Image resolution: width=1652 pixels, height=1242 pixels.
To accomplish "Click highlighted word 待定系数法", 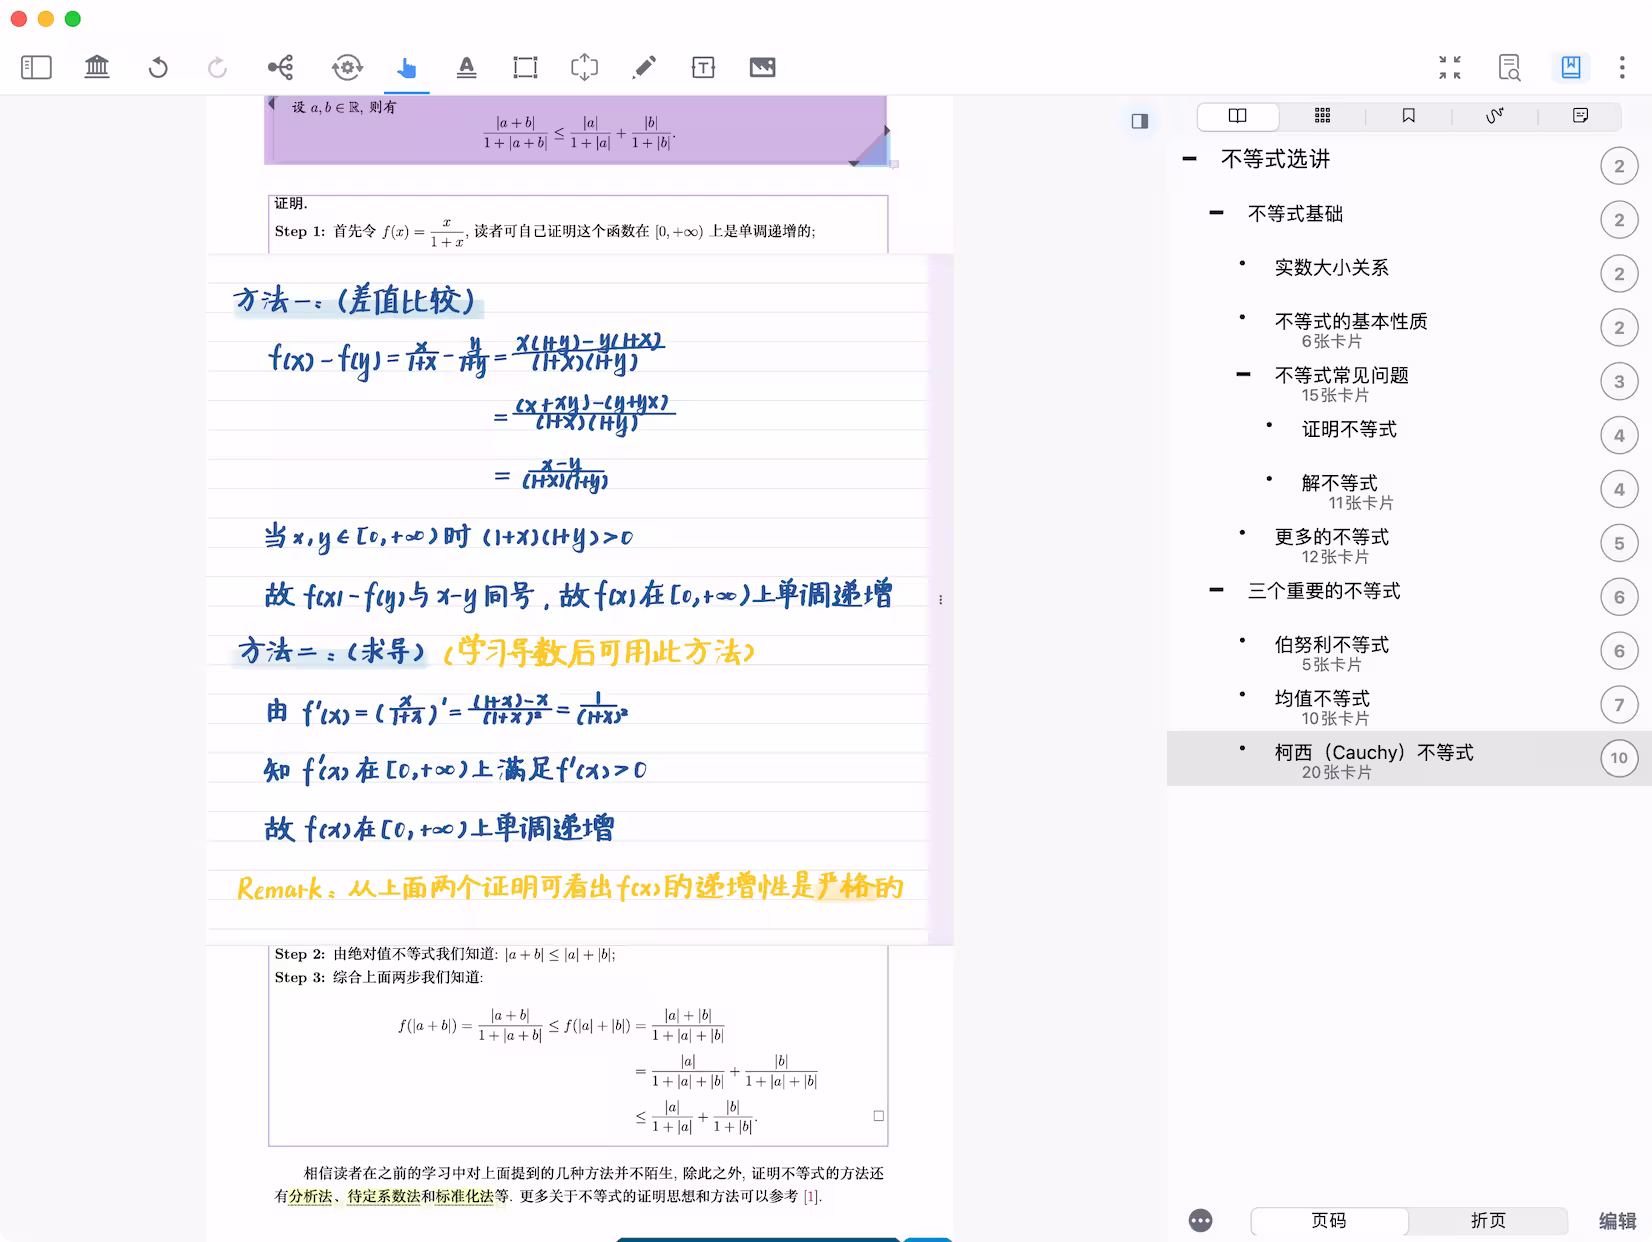I will tap(384, 1196).
